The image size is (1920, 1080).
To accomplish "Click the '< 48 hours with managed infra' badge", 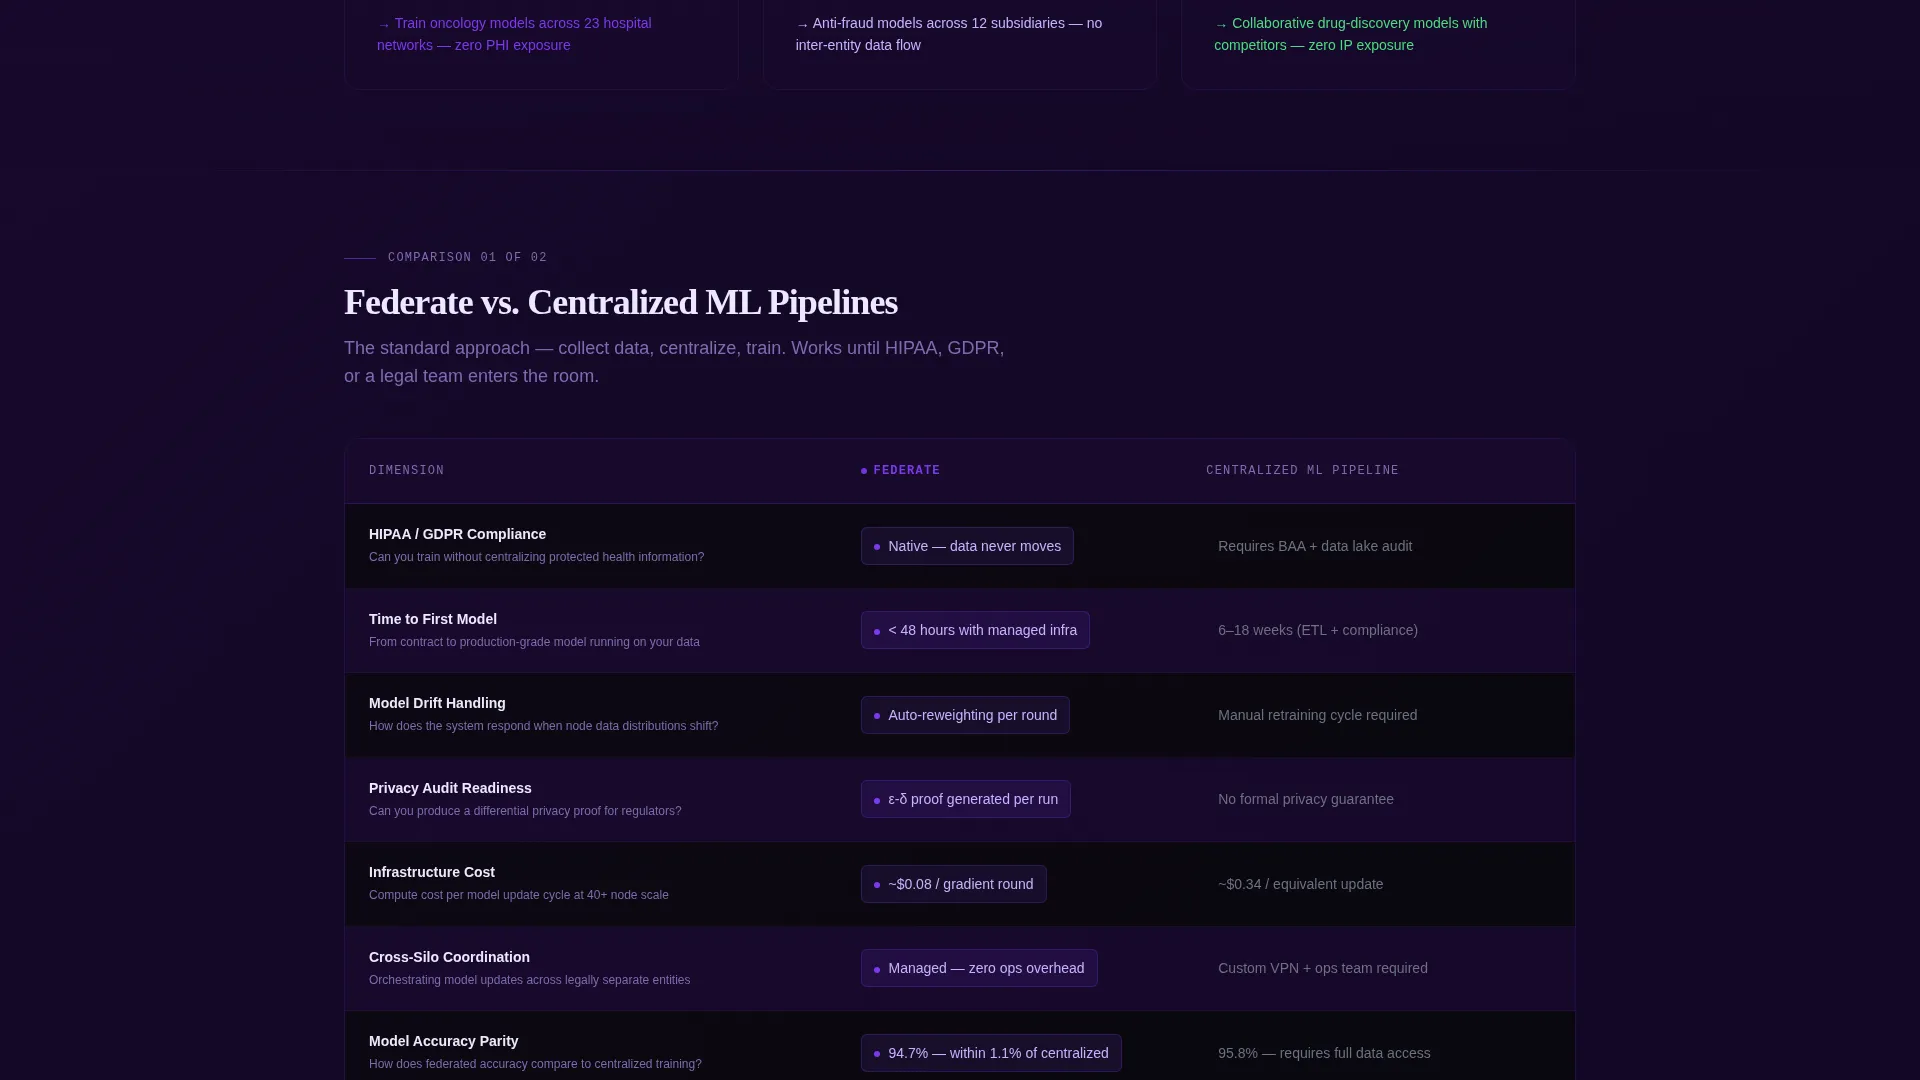I will point(975,630).
